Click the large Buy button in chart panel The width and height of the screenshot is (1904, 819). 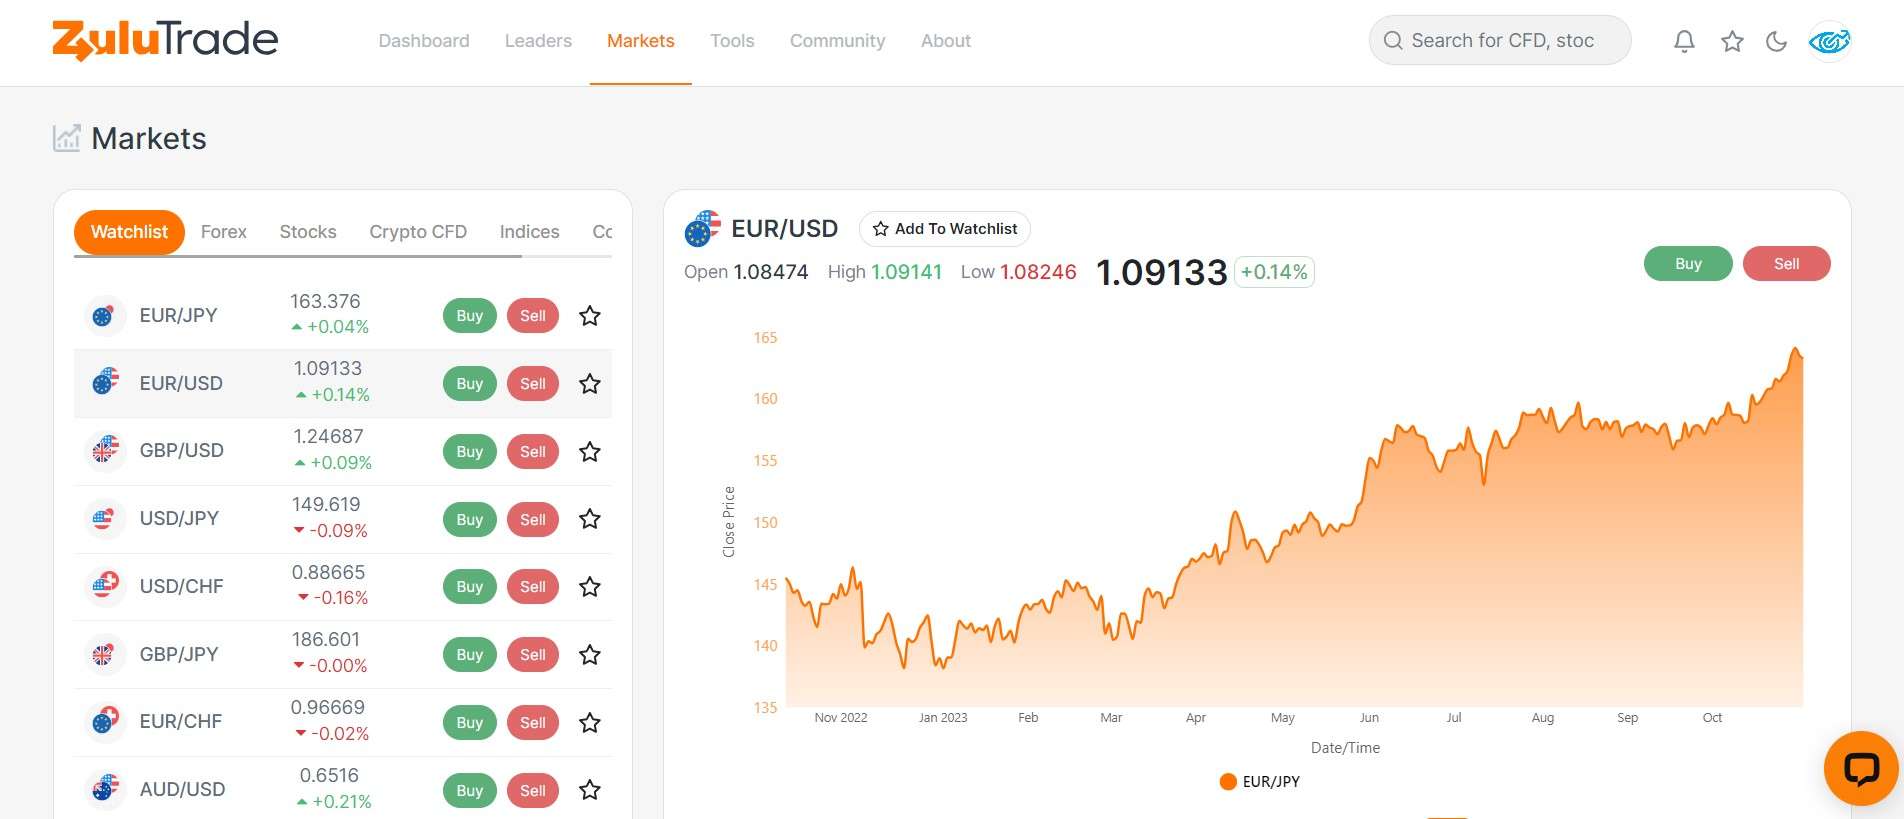(1688, 264)
